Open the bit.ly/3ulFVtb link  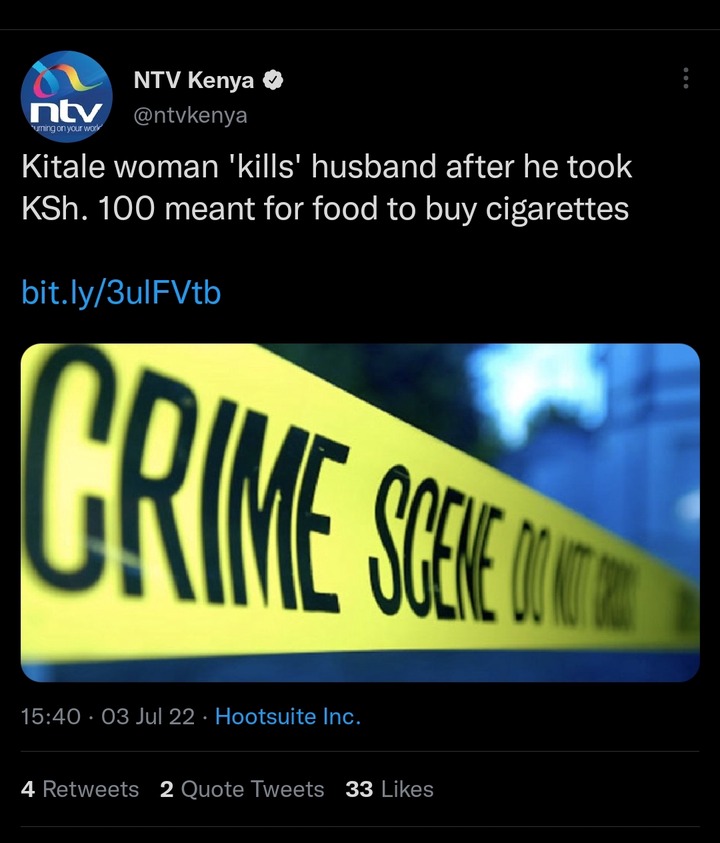(121, 293)
